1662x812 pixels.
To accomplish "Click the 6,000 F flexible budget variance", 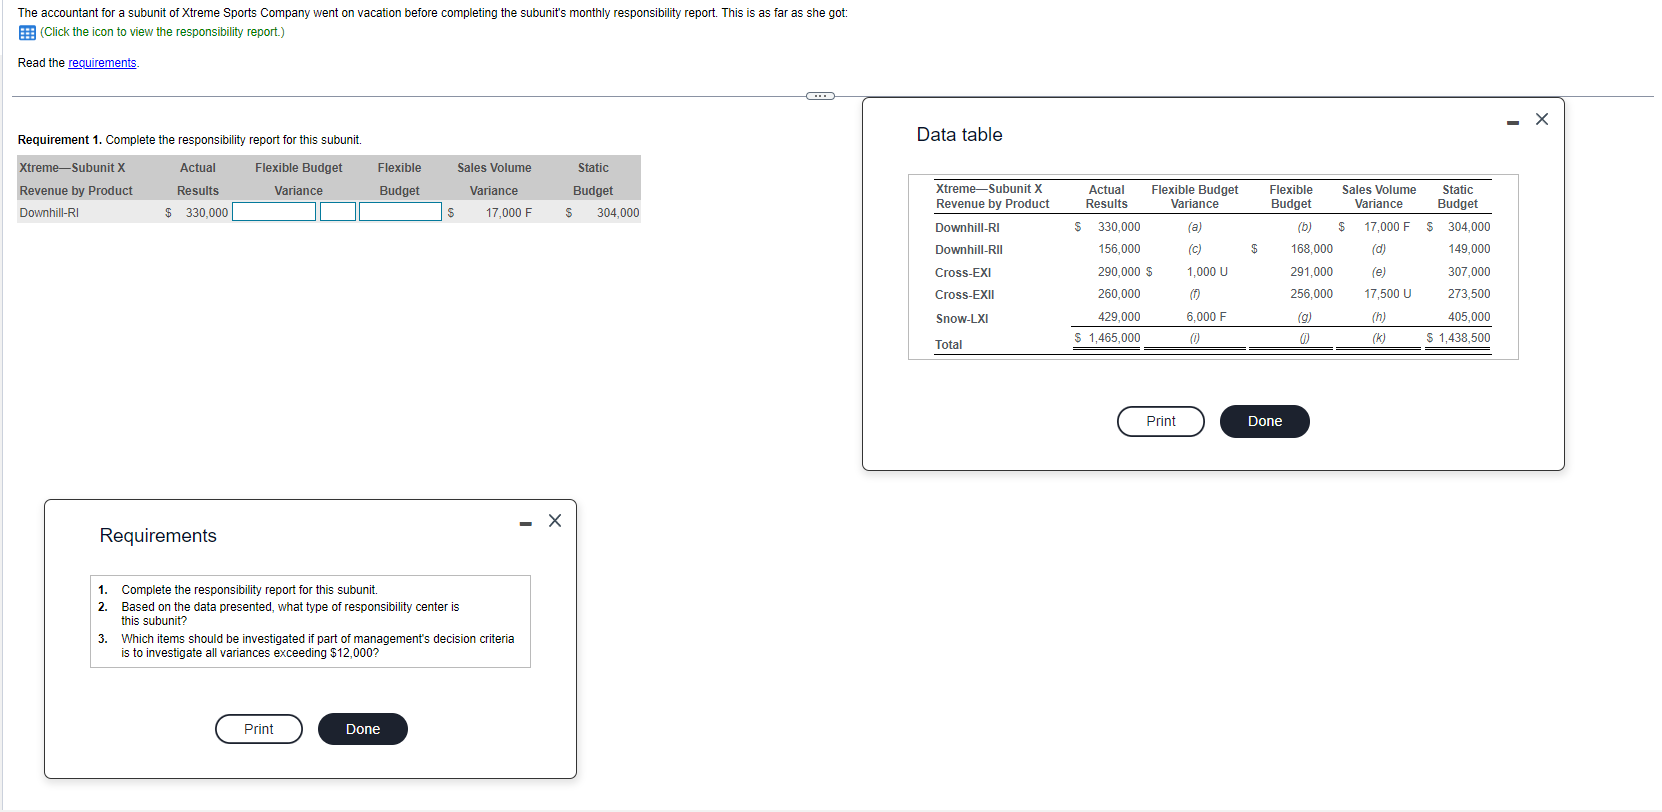I will (1206, 317).
